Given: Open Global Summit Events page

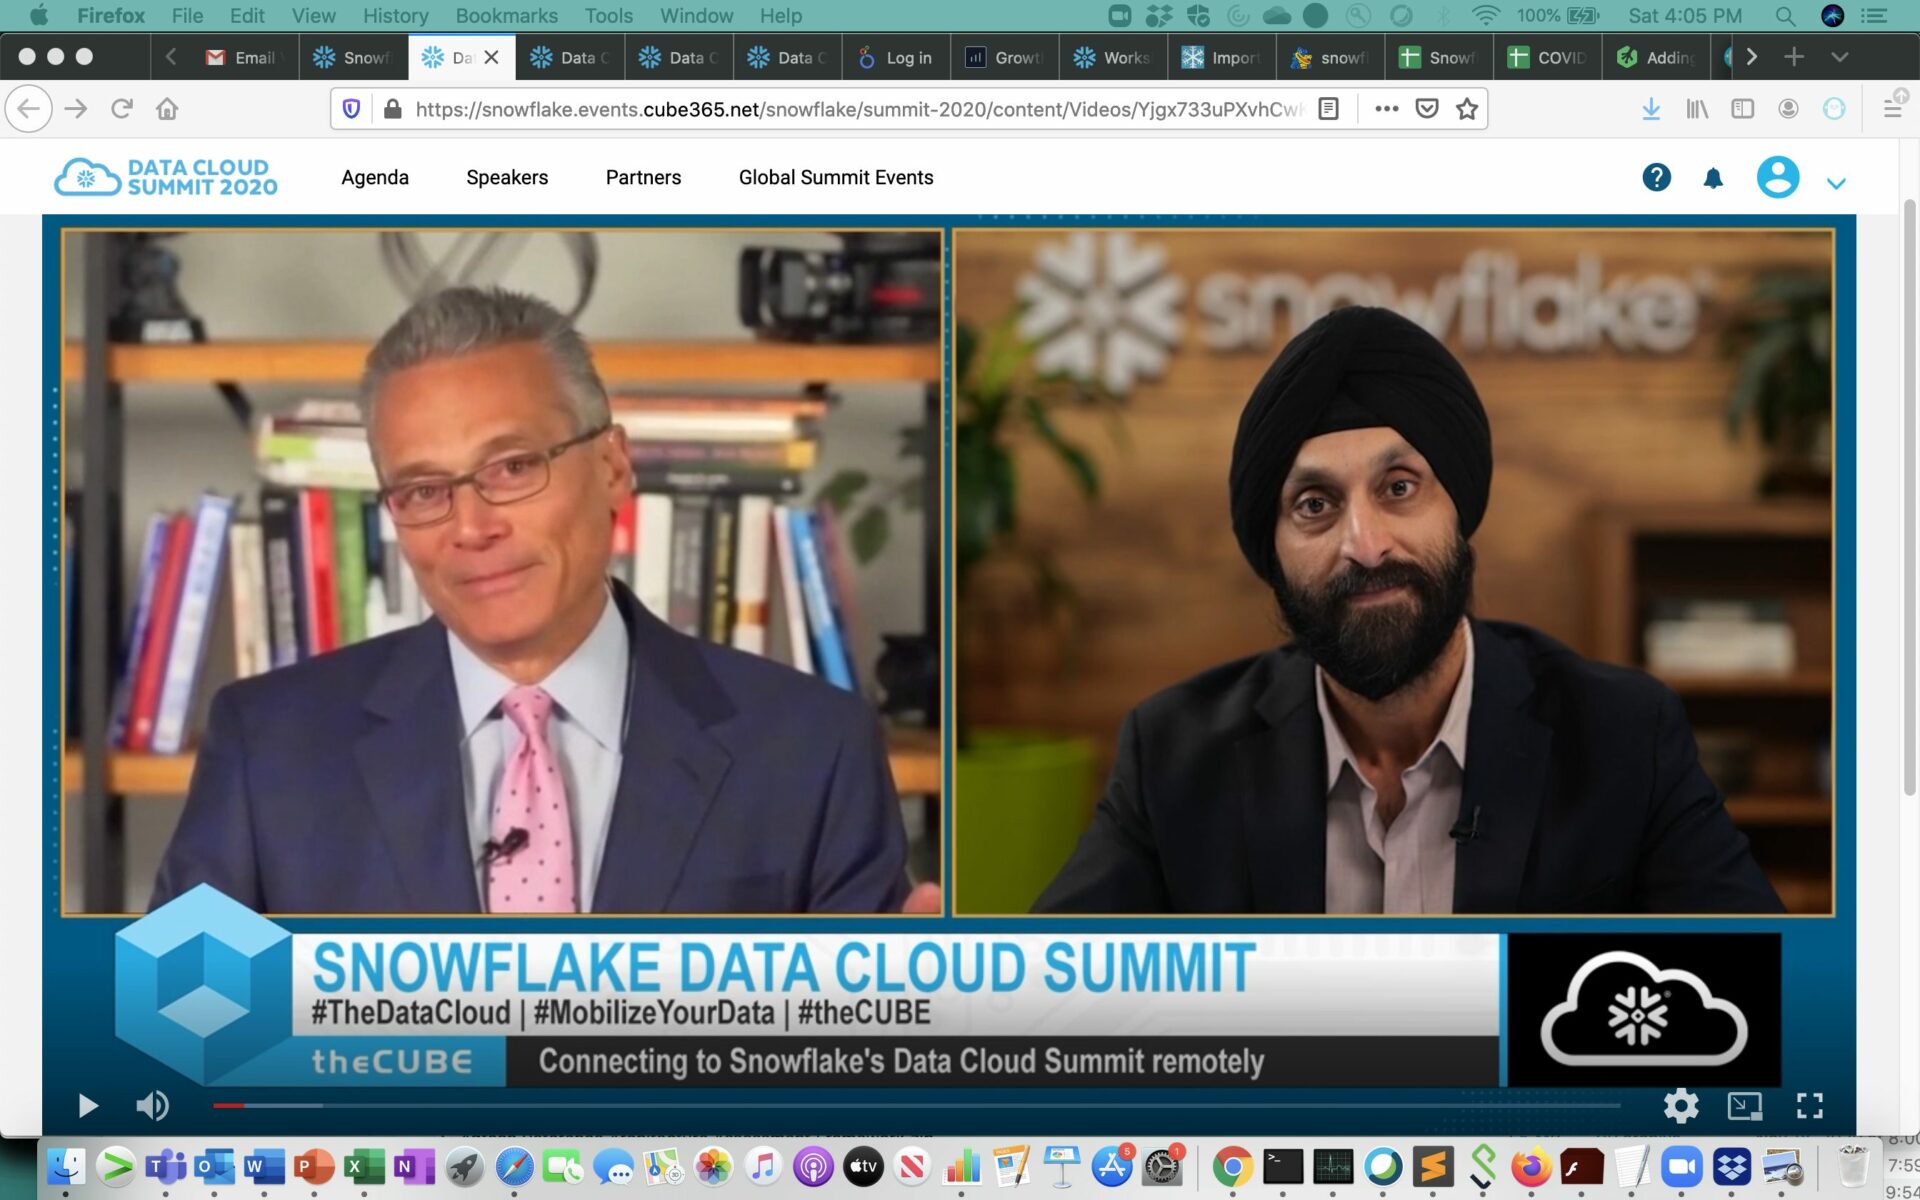Looking at the screenshot, I should click(x=836, y=178).
